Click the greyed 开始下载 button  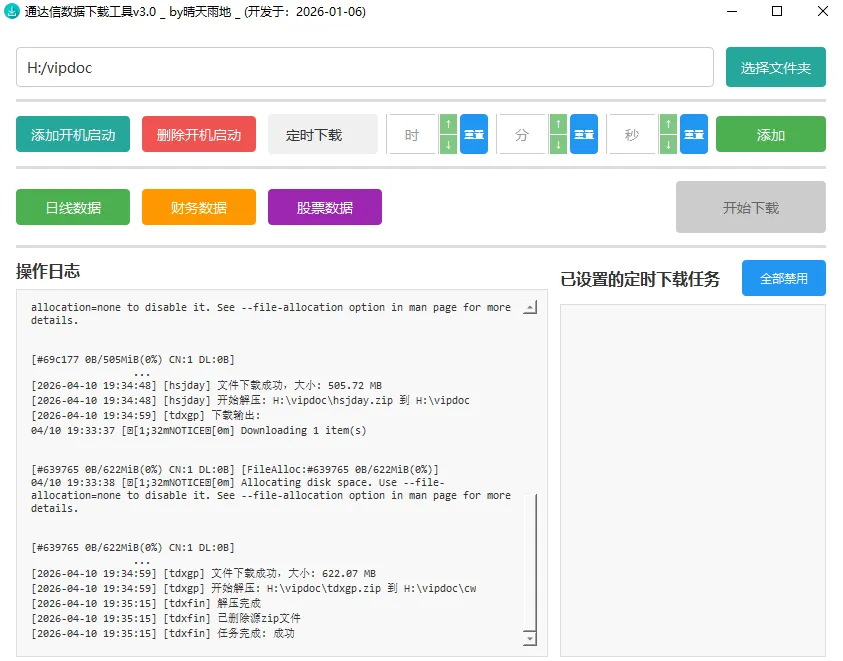click(x=751, y=207)
